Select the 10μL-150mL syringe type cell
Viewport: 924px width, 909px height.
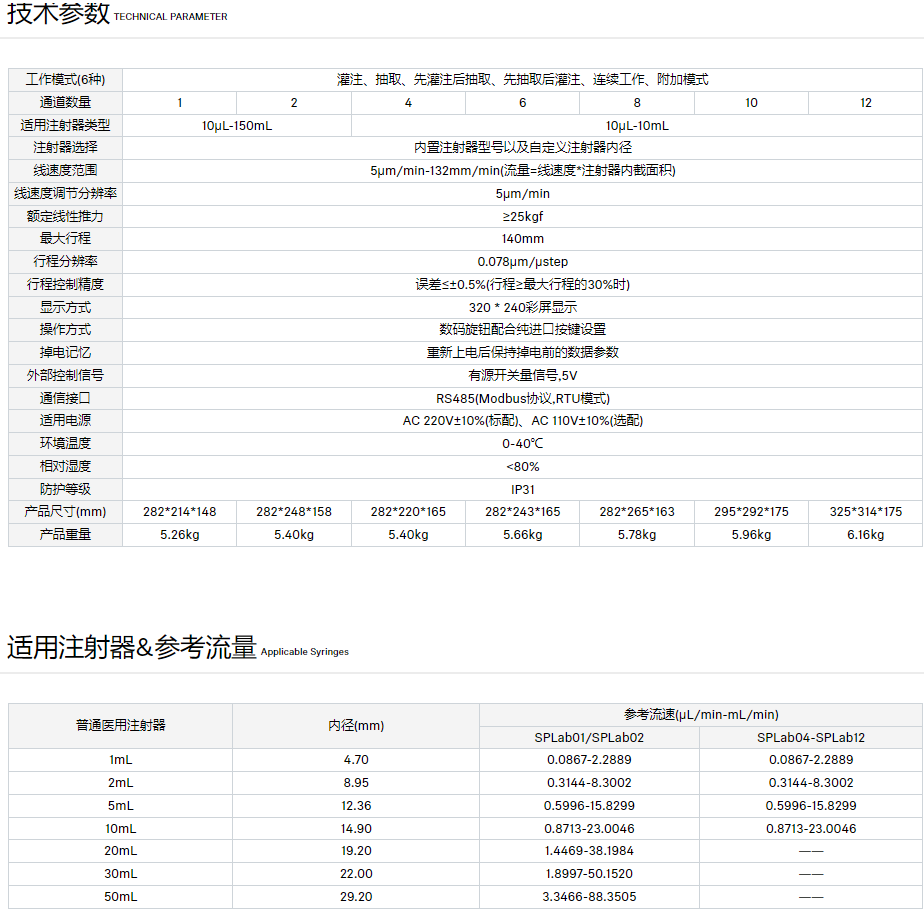(237, 126)
